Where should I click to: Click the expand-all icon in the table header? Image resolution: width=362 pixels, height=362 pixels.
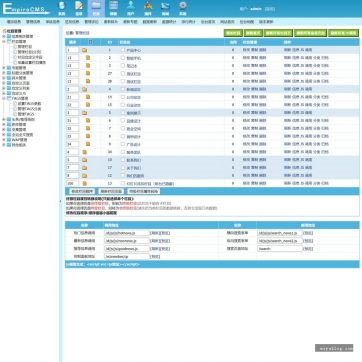tap(90, 42)
